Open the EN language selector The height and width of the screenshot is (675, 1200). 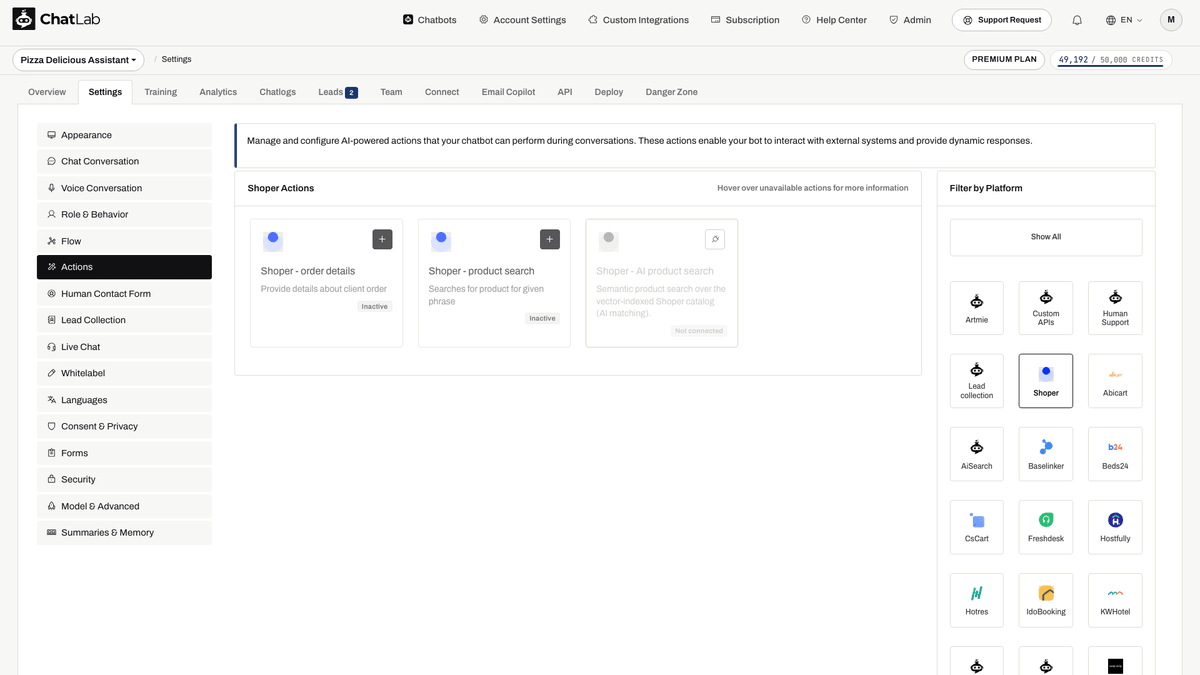click(1124, 20)
